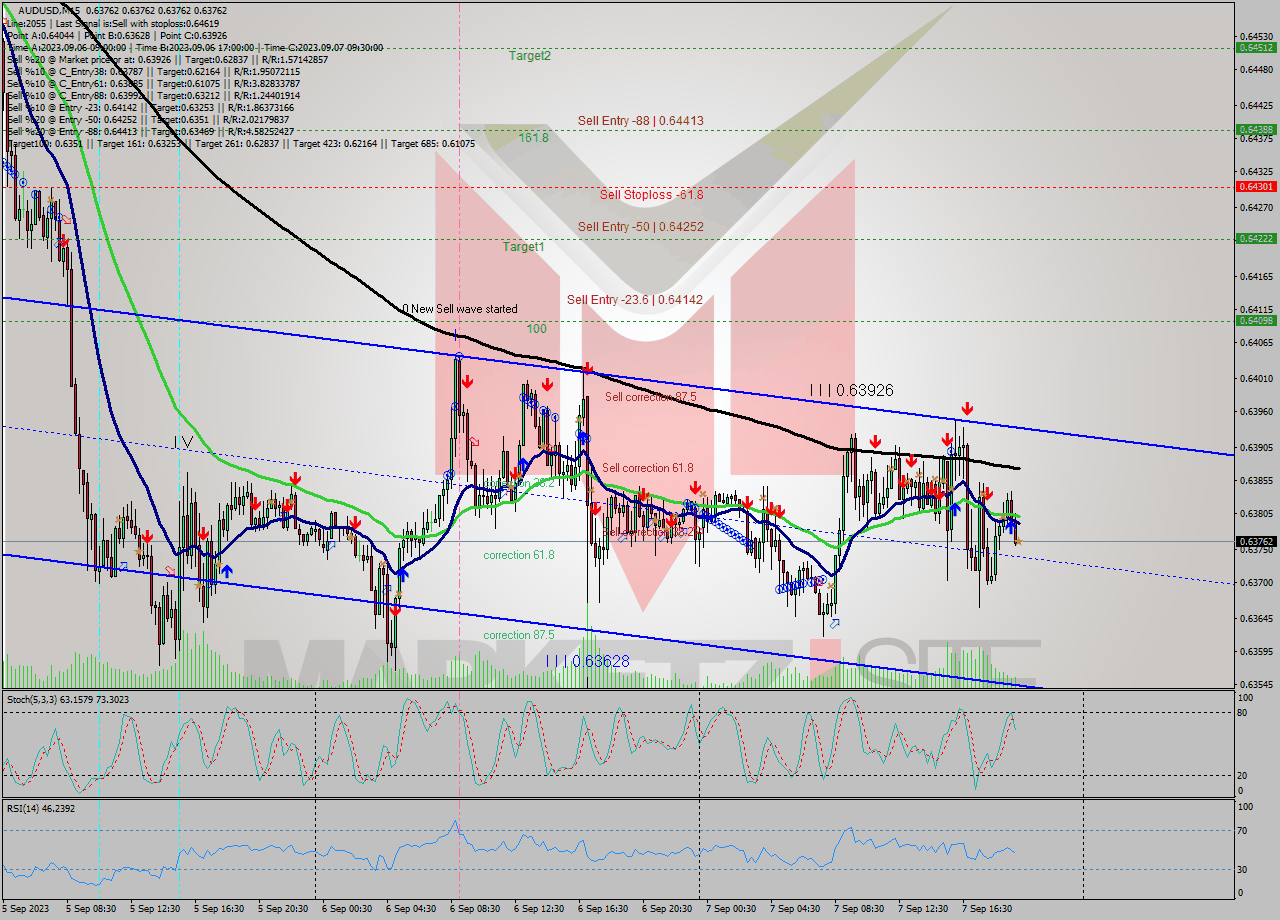Click the orange star marker near the green moving average
Viewport: 1280px width, 920px height.
click(x=1003, y=517)
